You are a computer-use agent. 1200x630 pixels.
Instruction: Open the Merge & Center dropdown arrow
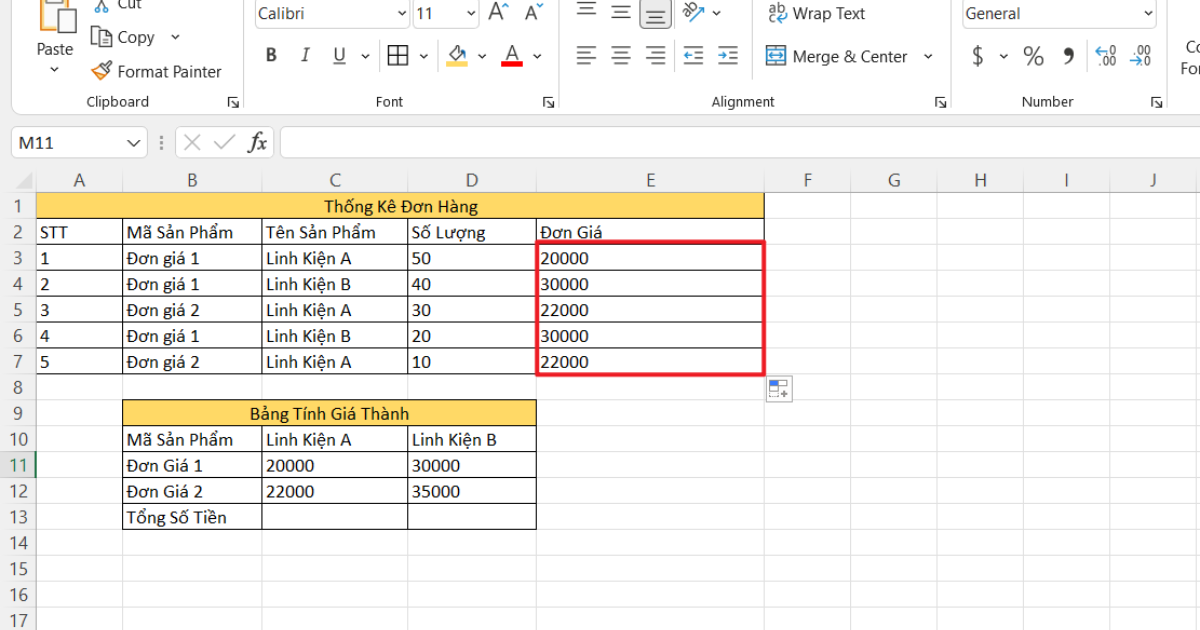[x=928, y=56]
